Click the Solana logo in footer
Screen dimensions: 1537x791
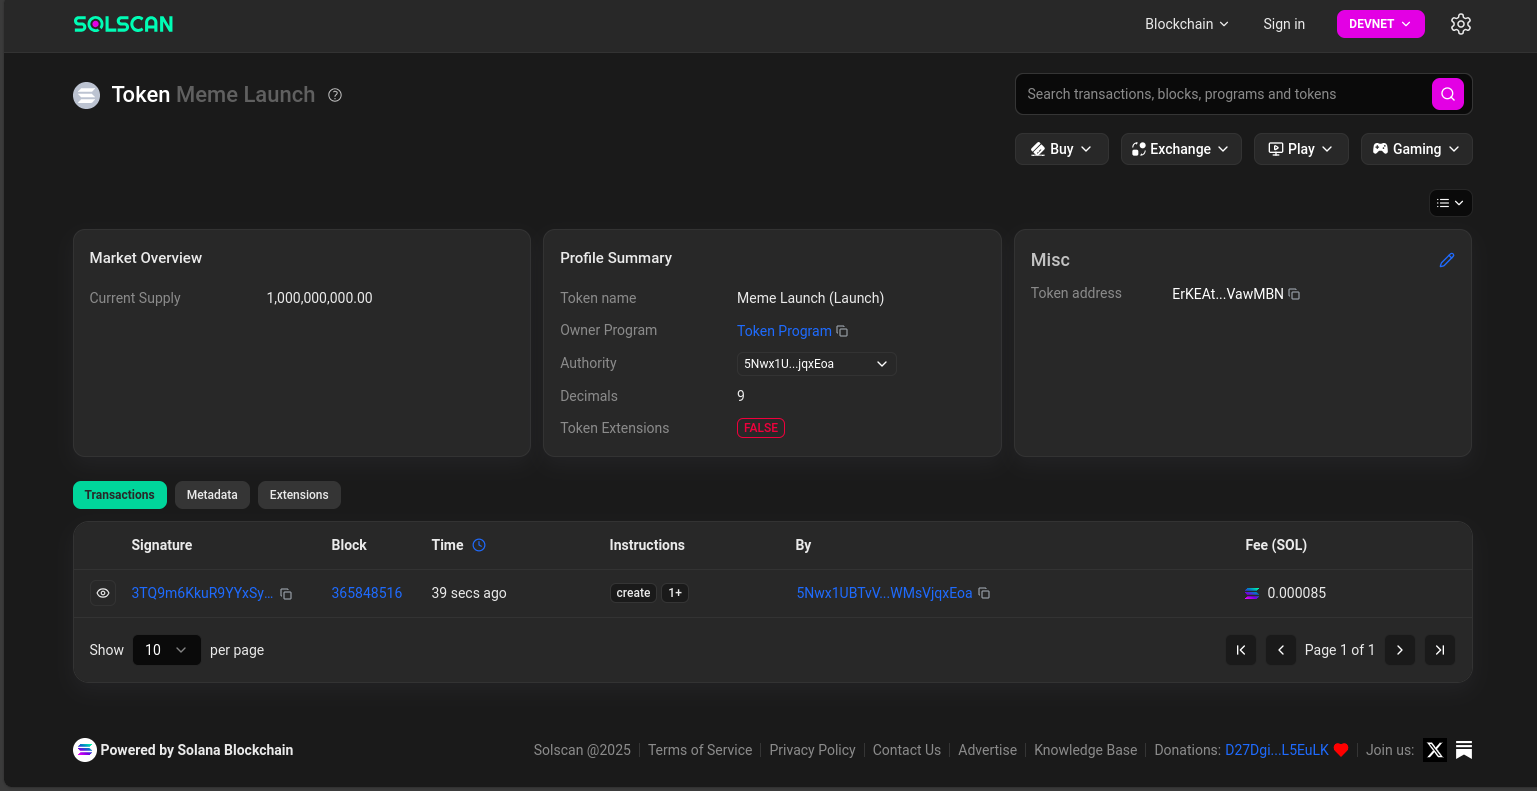pos(85,750)
